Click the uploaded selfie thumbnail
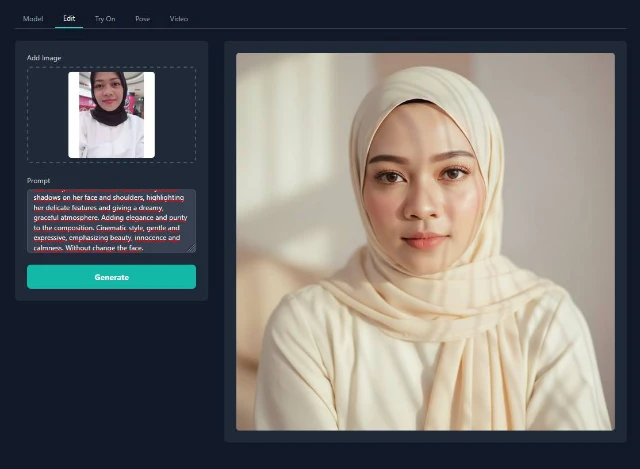 [x=111, y=115]
